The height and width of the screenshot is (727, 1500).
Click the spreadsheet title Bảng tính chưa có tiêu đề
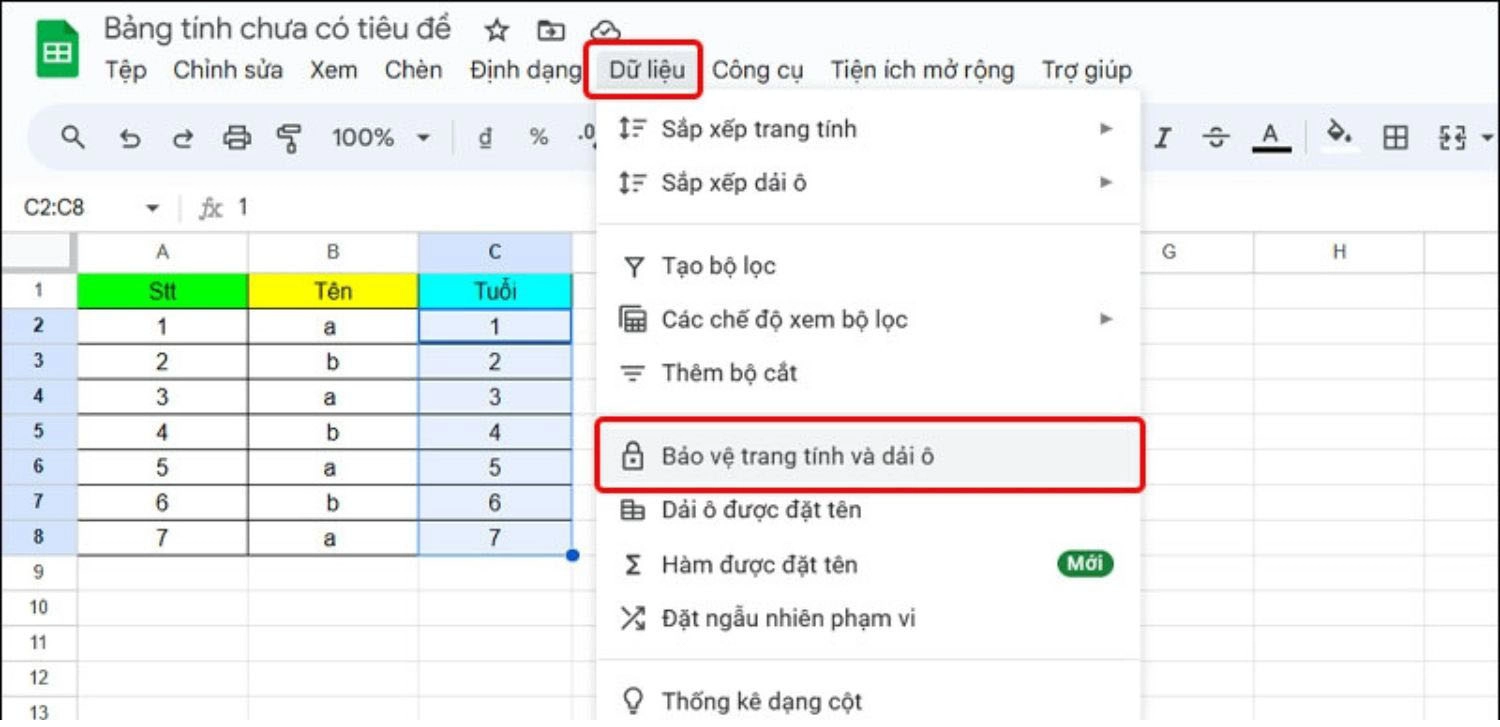click(x=277, y=29)
